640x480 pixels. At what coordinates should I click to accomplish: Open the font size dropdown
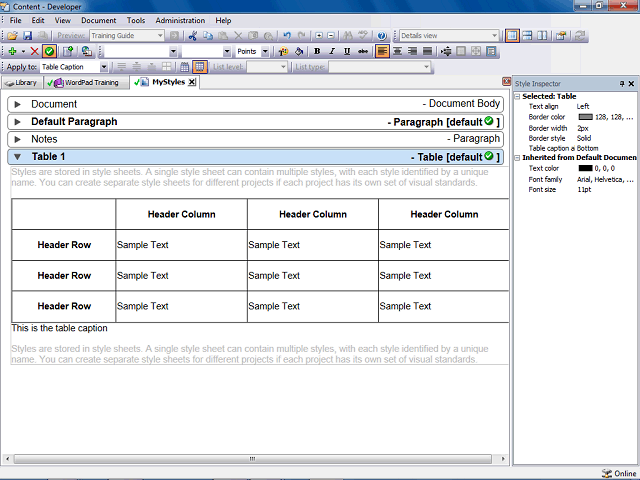pos(227,51)
